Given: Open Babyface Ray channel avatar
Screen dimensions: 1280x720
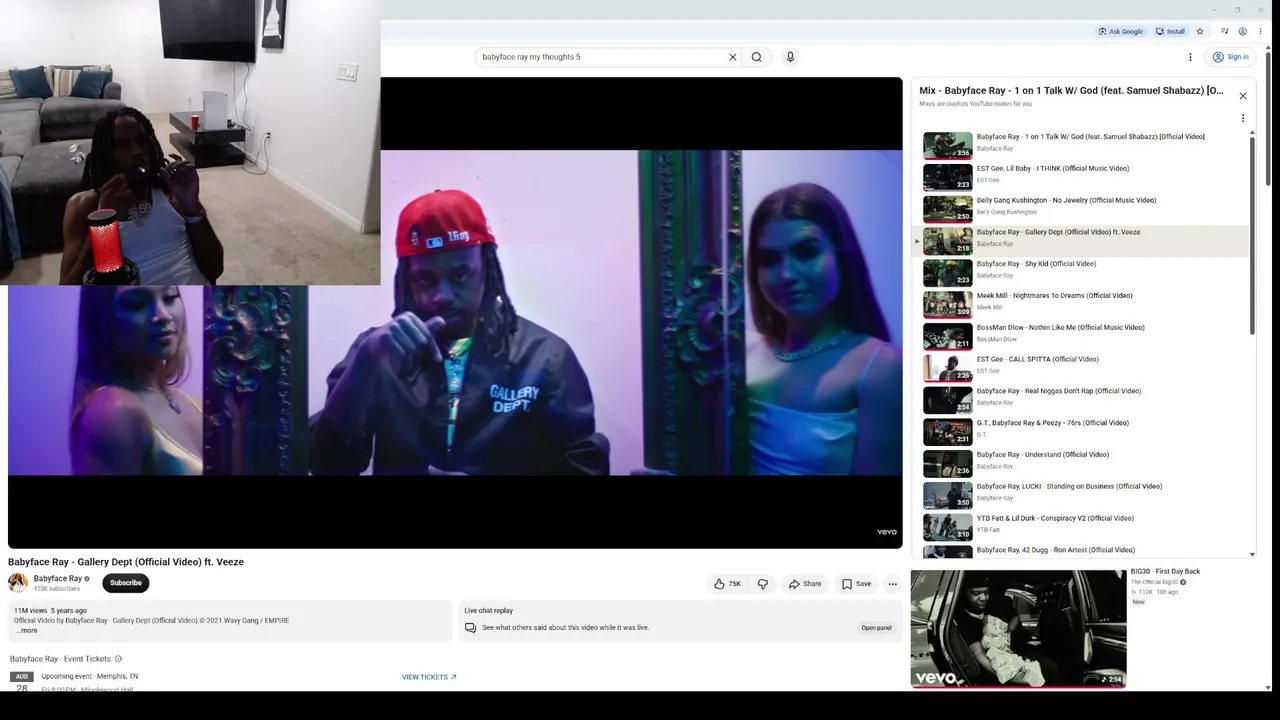Looking at the screenshot, I should 18,583.
